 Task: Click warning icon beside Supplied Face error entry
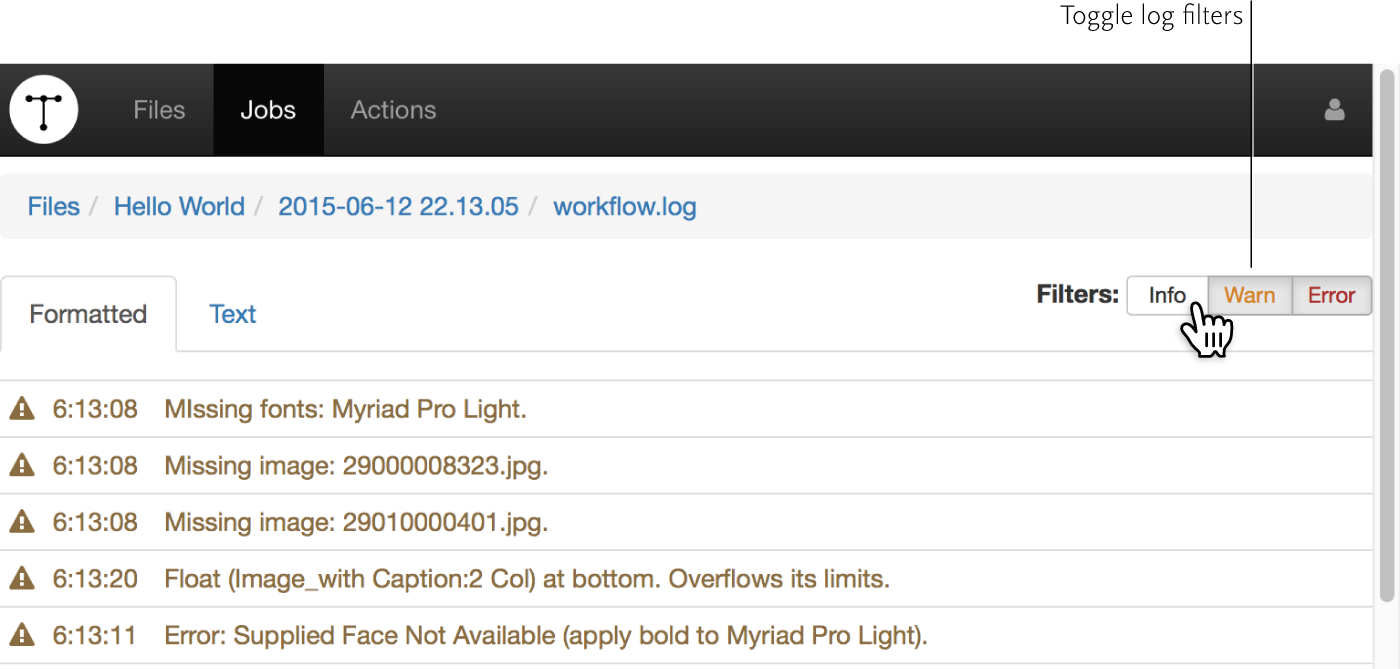[x=22, y=635]
